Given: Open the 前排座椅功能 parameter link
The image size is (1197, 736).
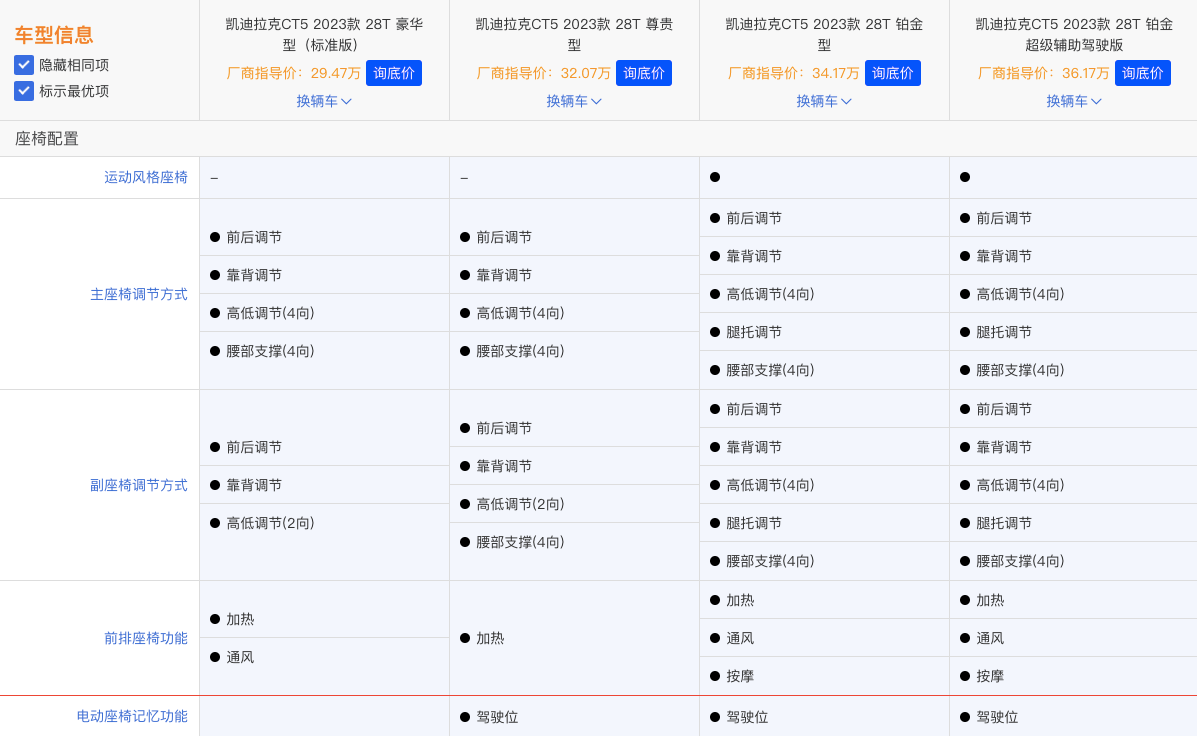Looking at the screenshot, I should point(146,638).
